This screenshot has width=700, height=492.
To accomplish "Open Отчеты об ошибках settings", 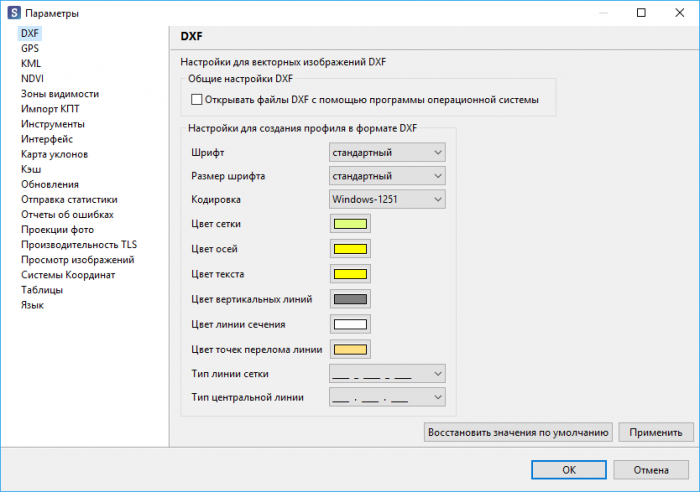I will [67, 215].
